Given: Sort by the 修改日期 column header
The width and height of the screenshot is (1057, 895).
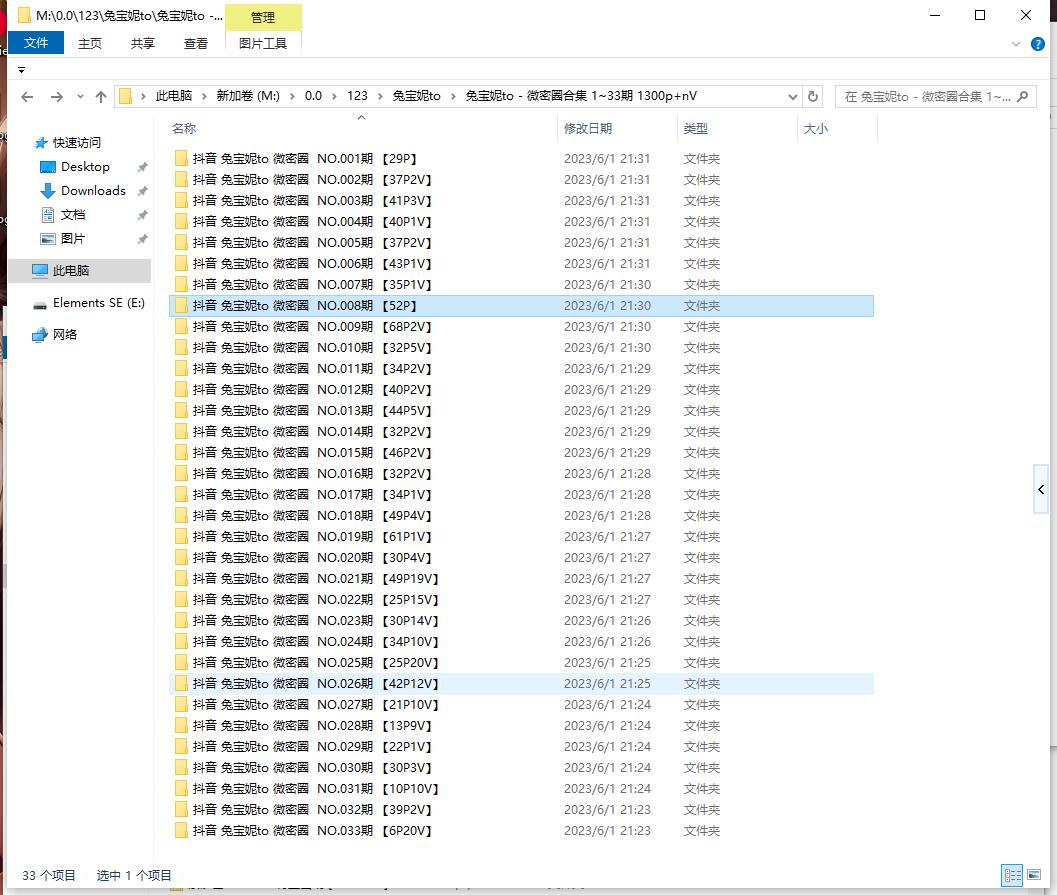Looking at the screenshot, I should (x=588, y=128).
